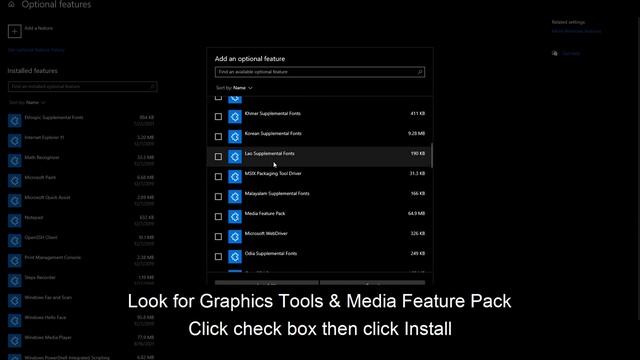Screen dimensions: 640x360
Task: Click the Microsoft Quick Assist installed icon
Action: tap(15, 200)
